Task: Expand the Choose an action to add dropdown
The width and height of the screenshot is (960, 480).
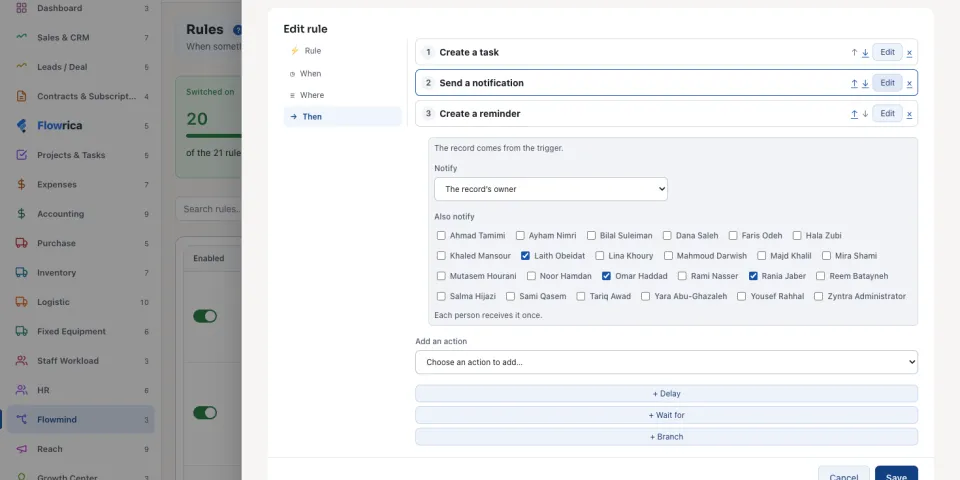Action: [x=666, y=362]
